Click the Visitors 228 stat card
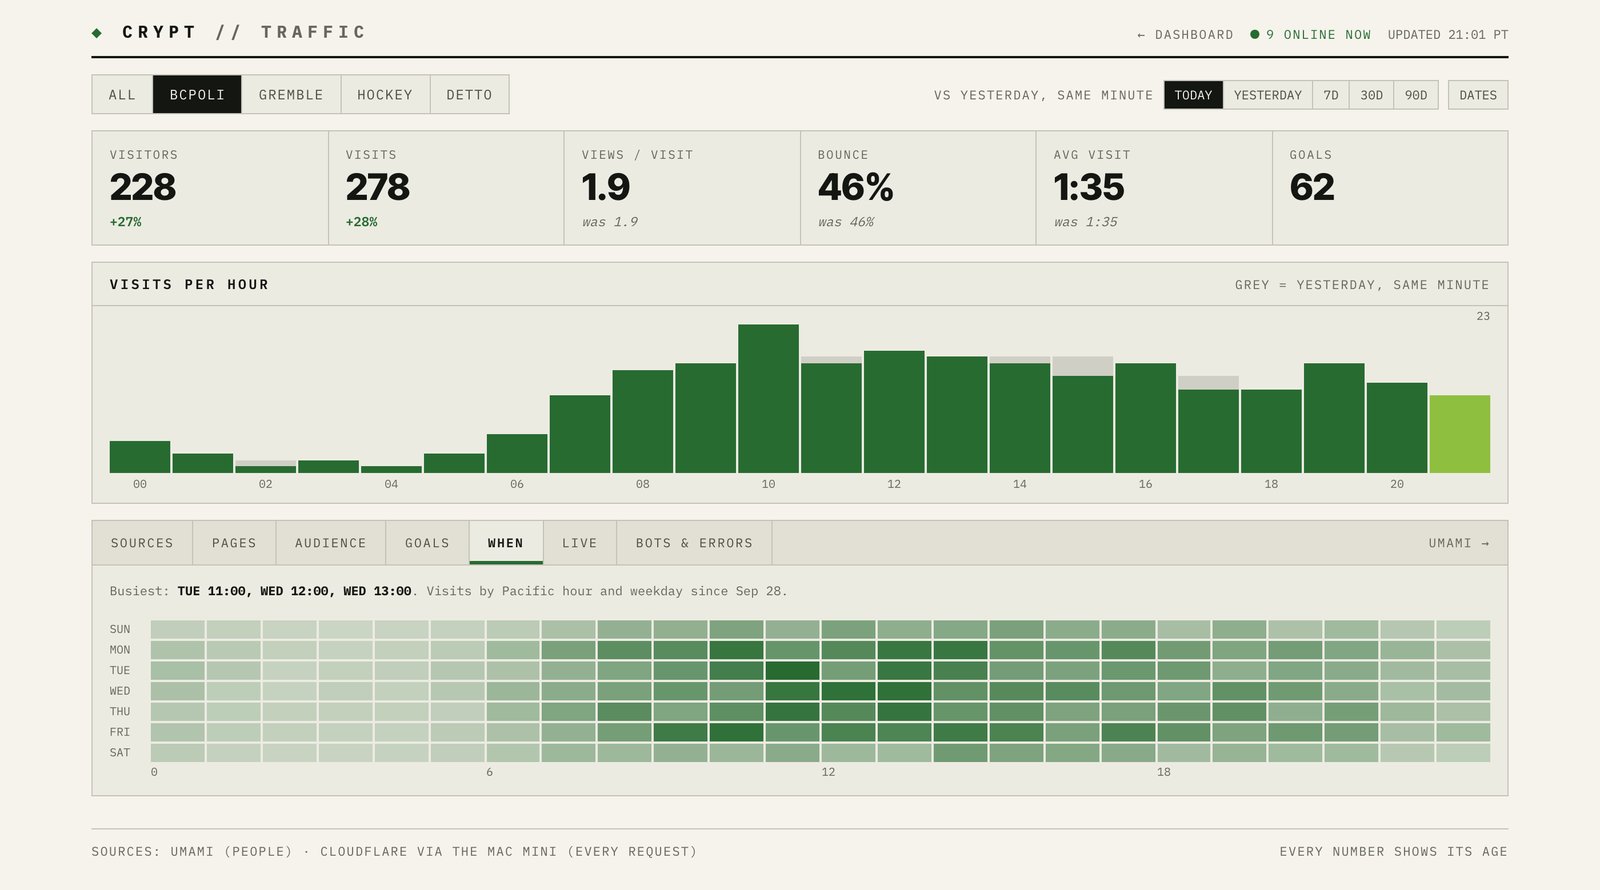This screenshot has width=1600, height=890. point(210,188)
